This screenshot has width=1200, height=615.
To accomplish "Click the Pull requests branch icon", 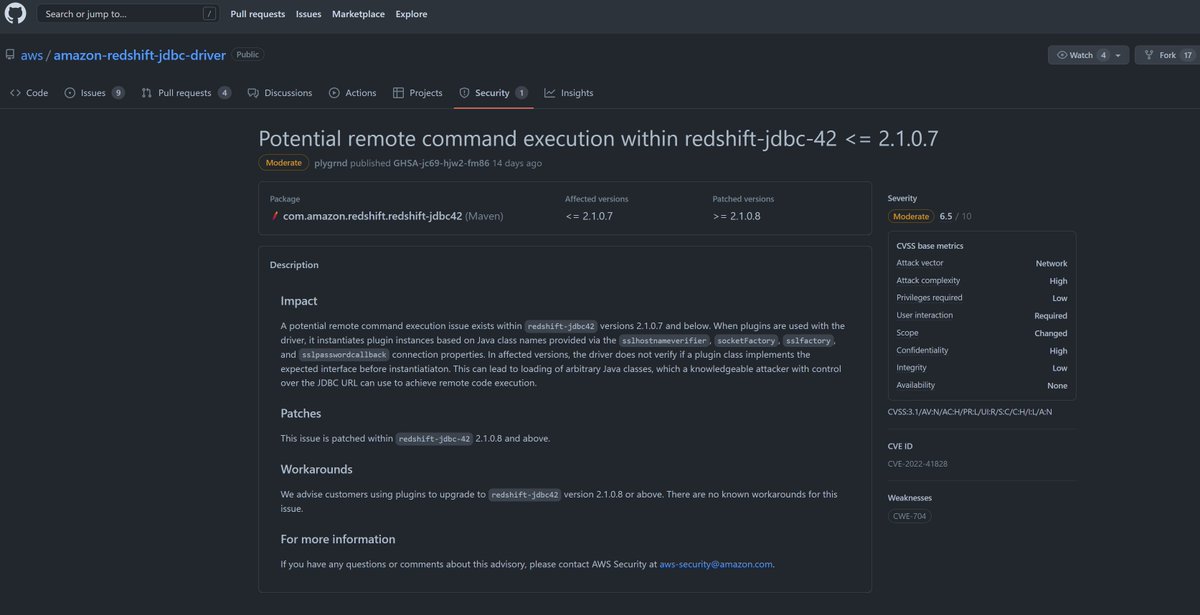I will pos(147,93).
